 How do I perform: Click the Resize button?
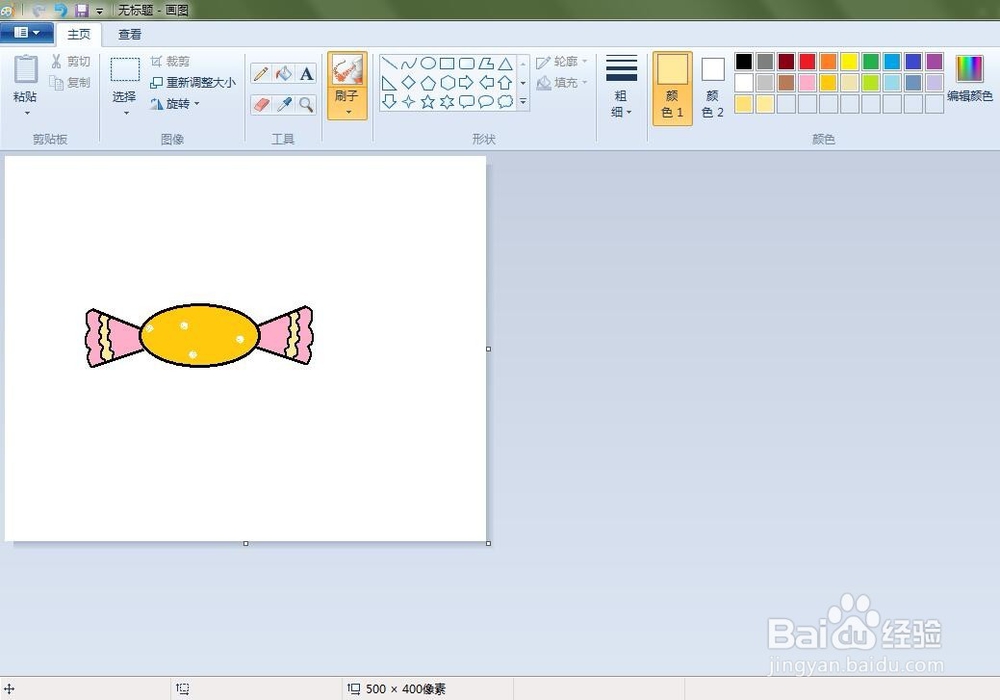(193, 82)
